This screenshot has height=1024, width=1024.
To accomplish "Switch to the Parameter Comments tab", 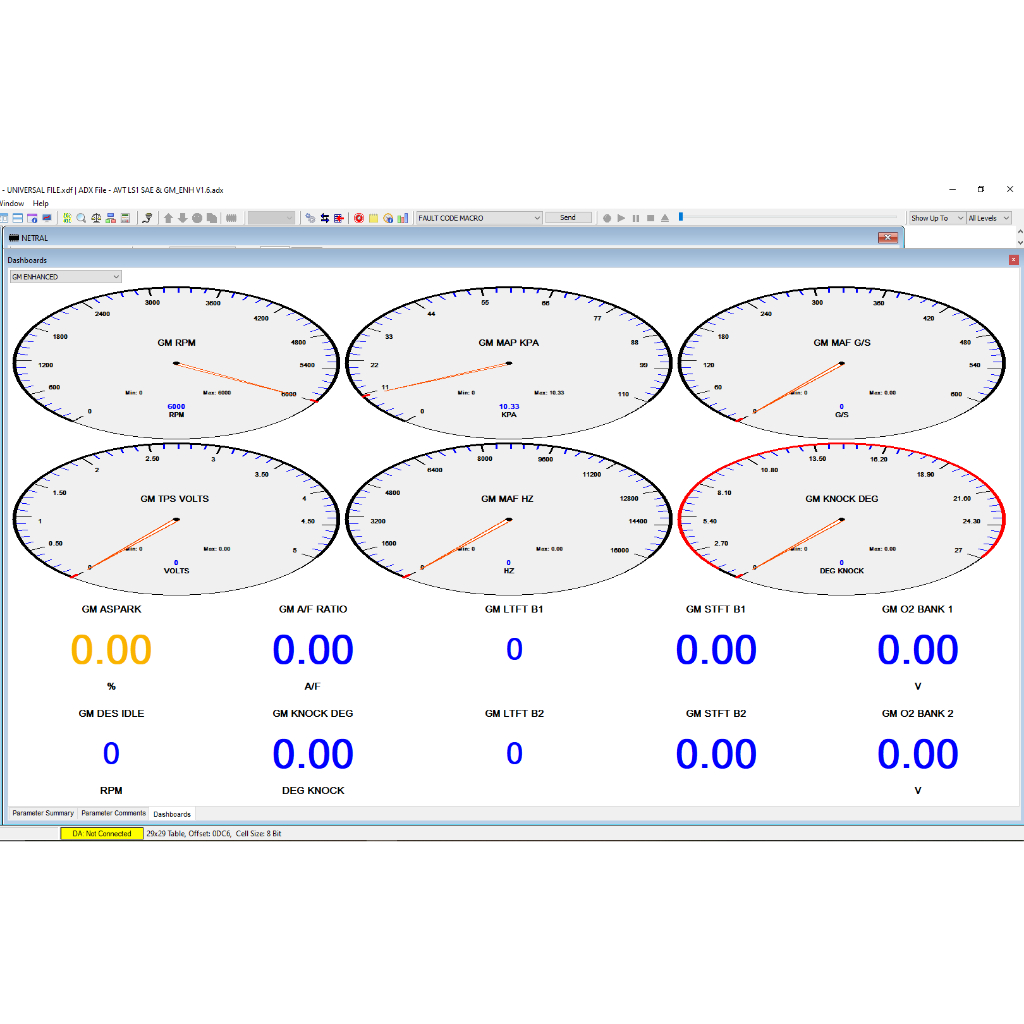I will pos(114,813).
